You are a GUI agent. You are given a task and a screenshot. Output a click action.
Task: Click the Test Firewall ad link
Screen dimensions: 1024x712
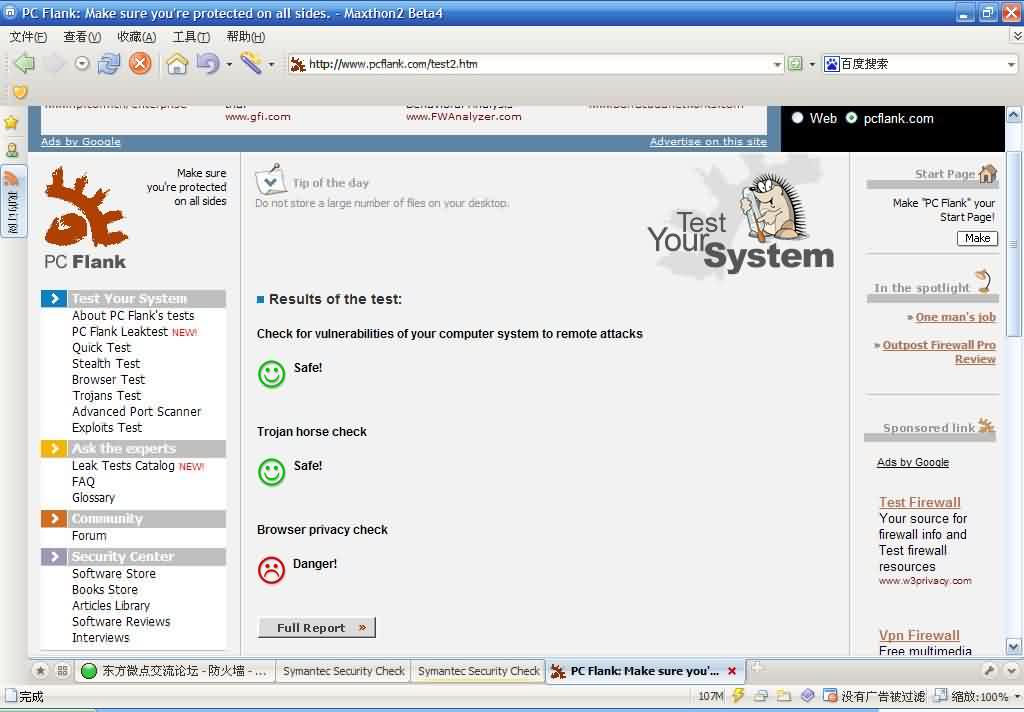point(920,502)
